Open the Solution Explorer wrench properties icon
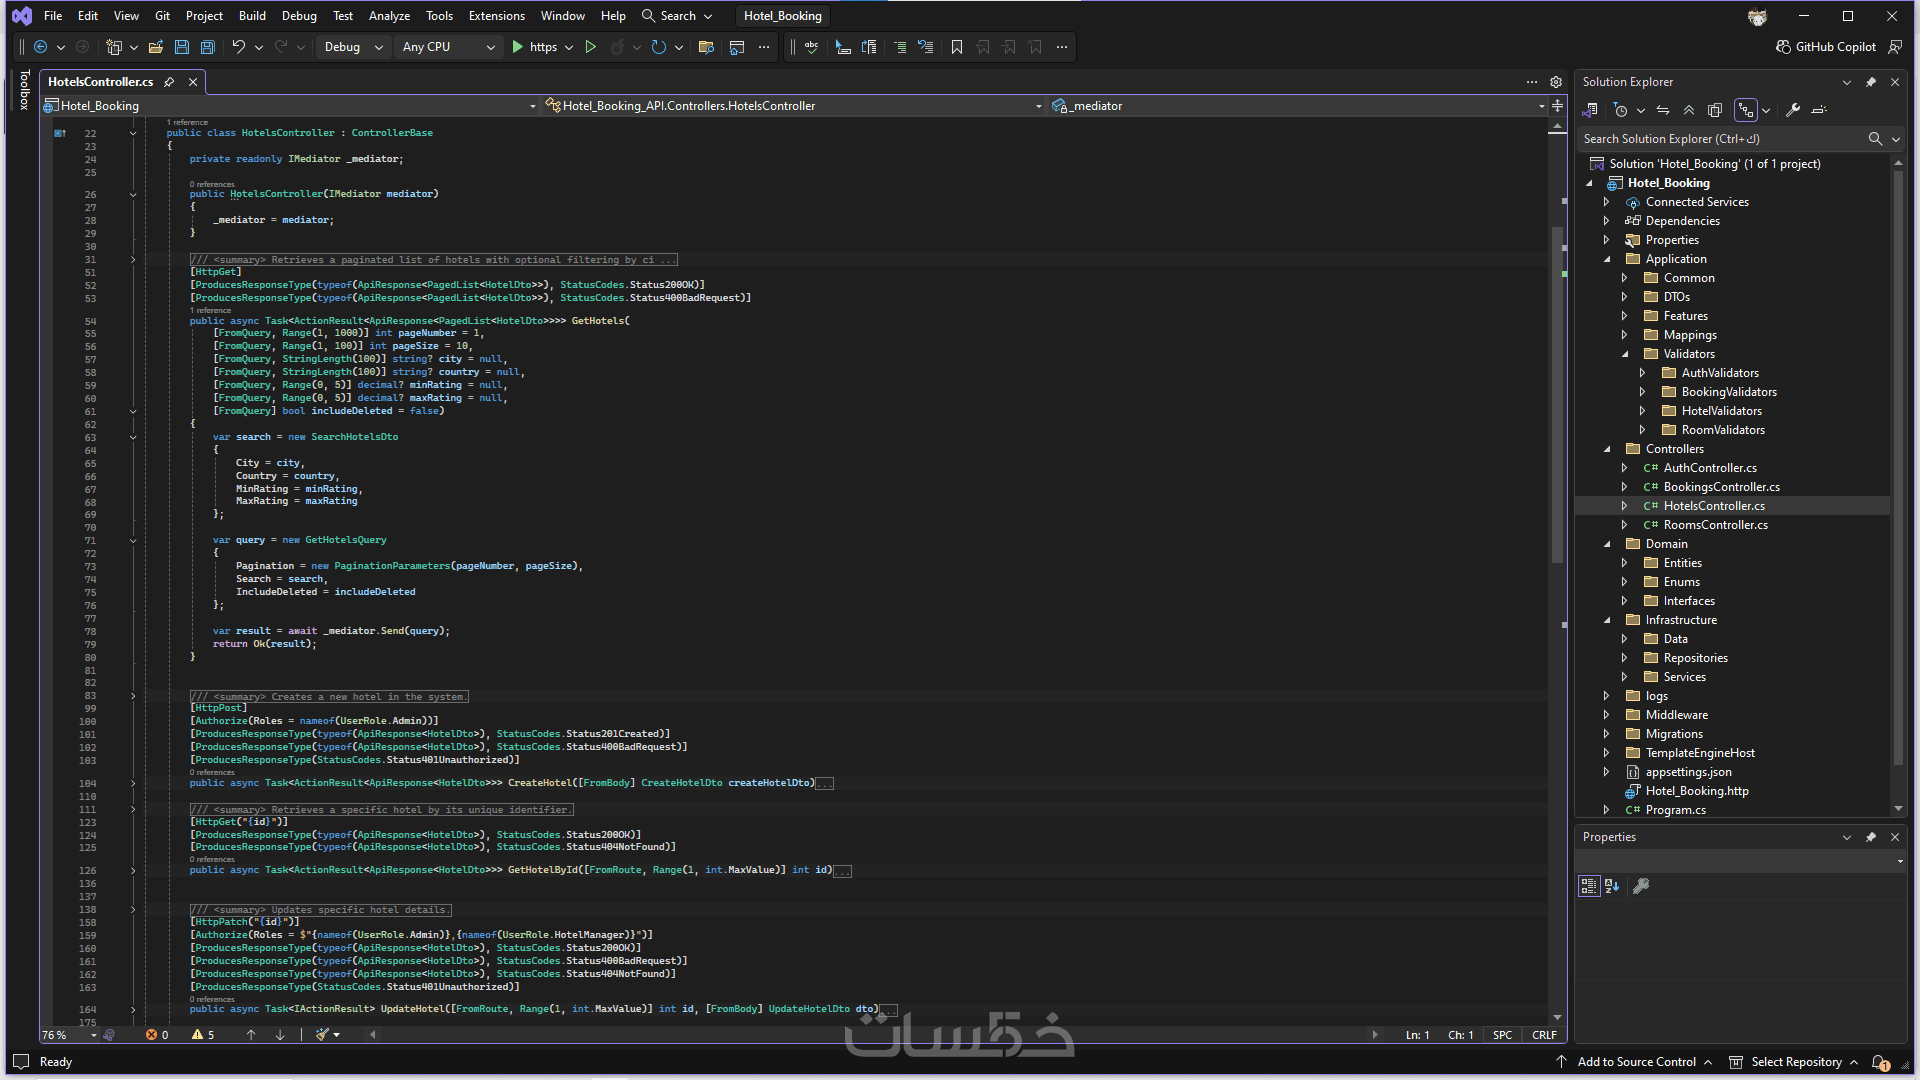The width and height of the screenshot is (1920, 1080). click(x=1793, y=110)
